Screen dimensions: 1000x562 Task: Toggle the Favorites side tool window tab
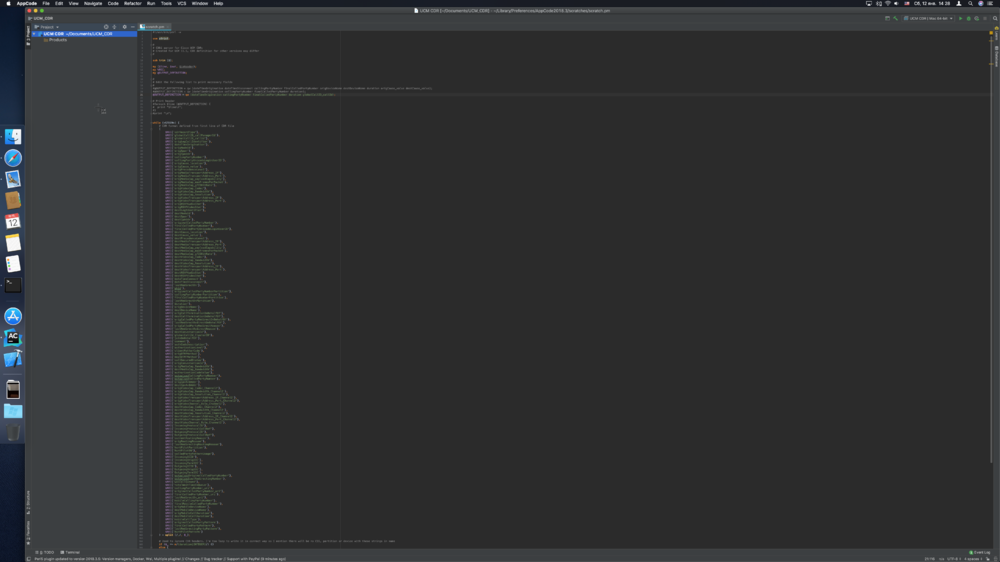[x=28, y=533]
